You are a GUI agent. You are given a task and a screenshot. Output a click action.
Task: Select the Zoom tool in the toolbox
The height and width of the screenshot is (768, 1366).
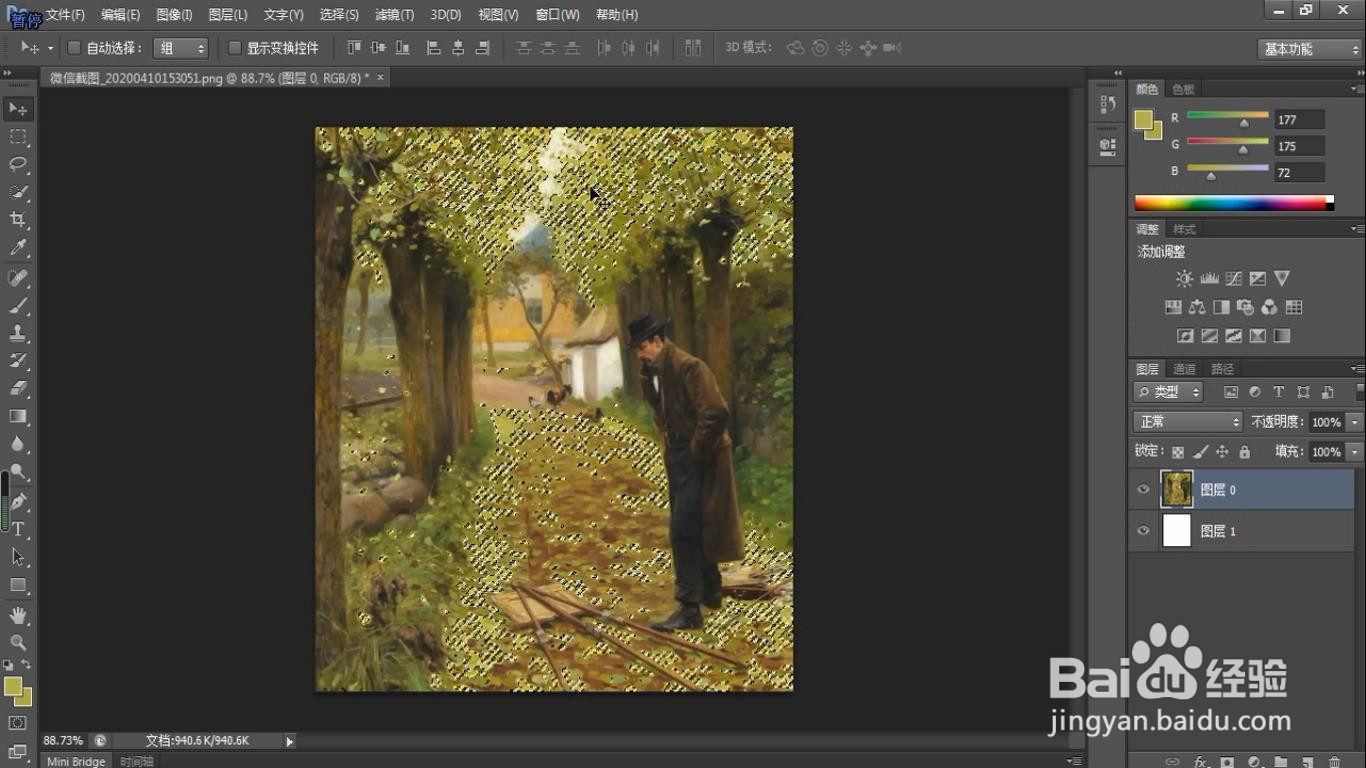tap(18, 643)
